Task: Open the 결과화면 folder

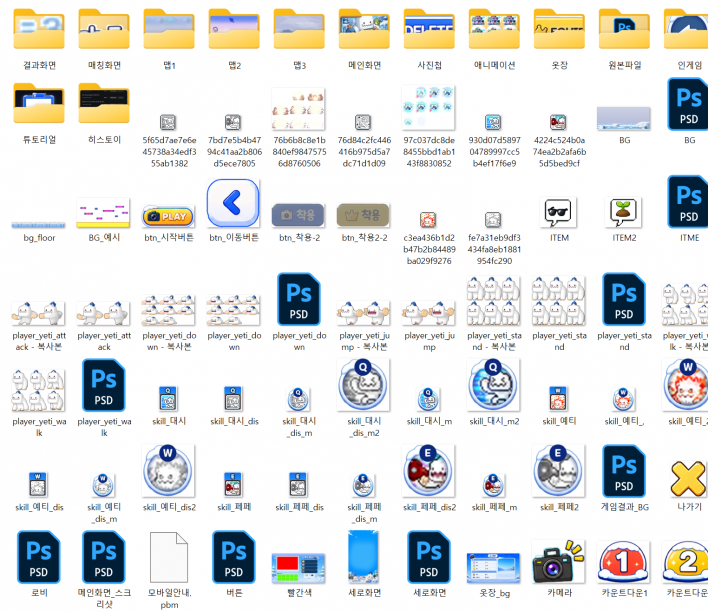Action: (39, 29)
